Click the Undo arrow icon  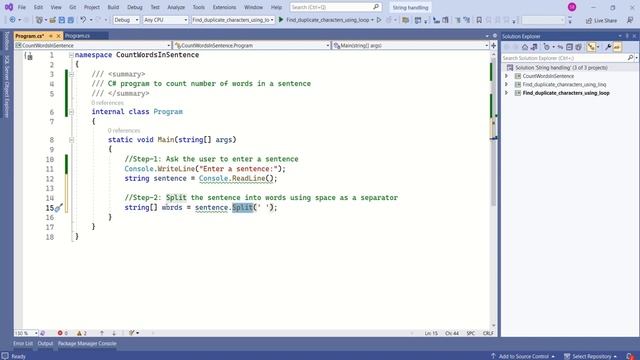pos(83,20)
